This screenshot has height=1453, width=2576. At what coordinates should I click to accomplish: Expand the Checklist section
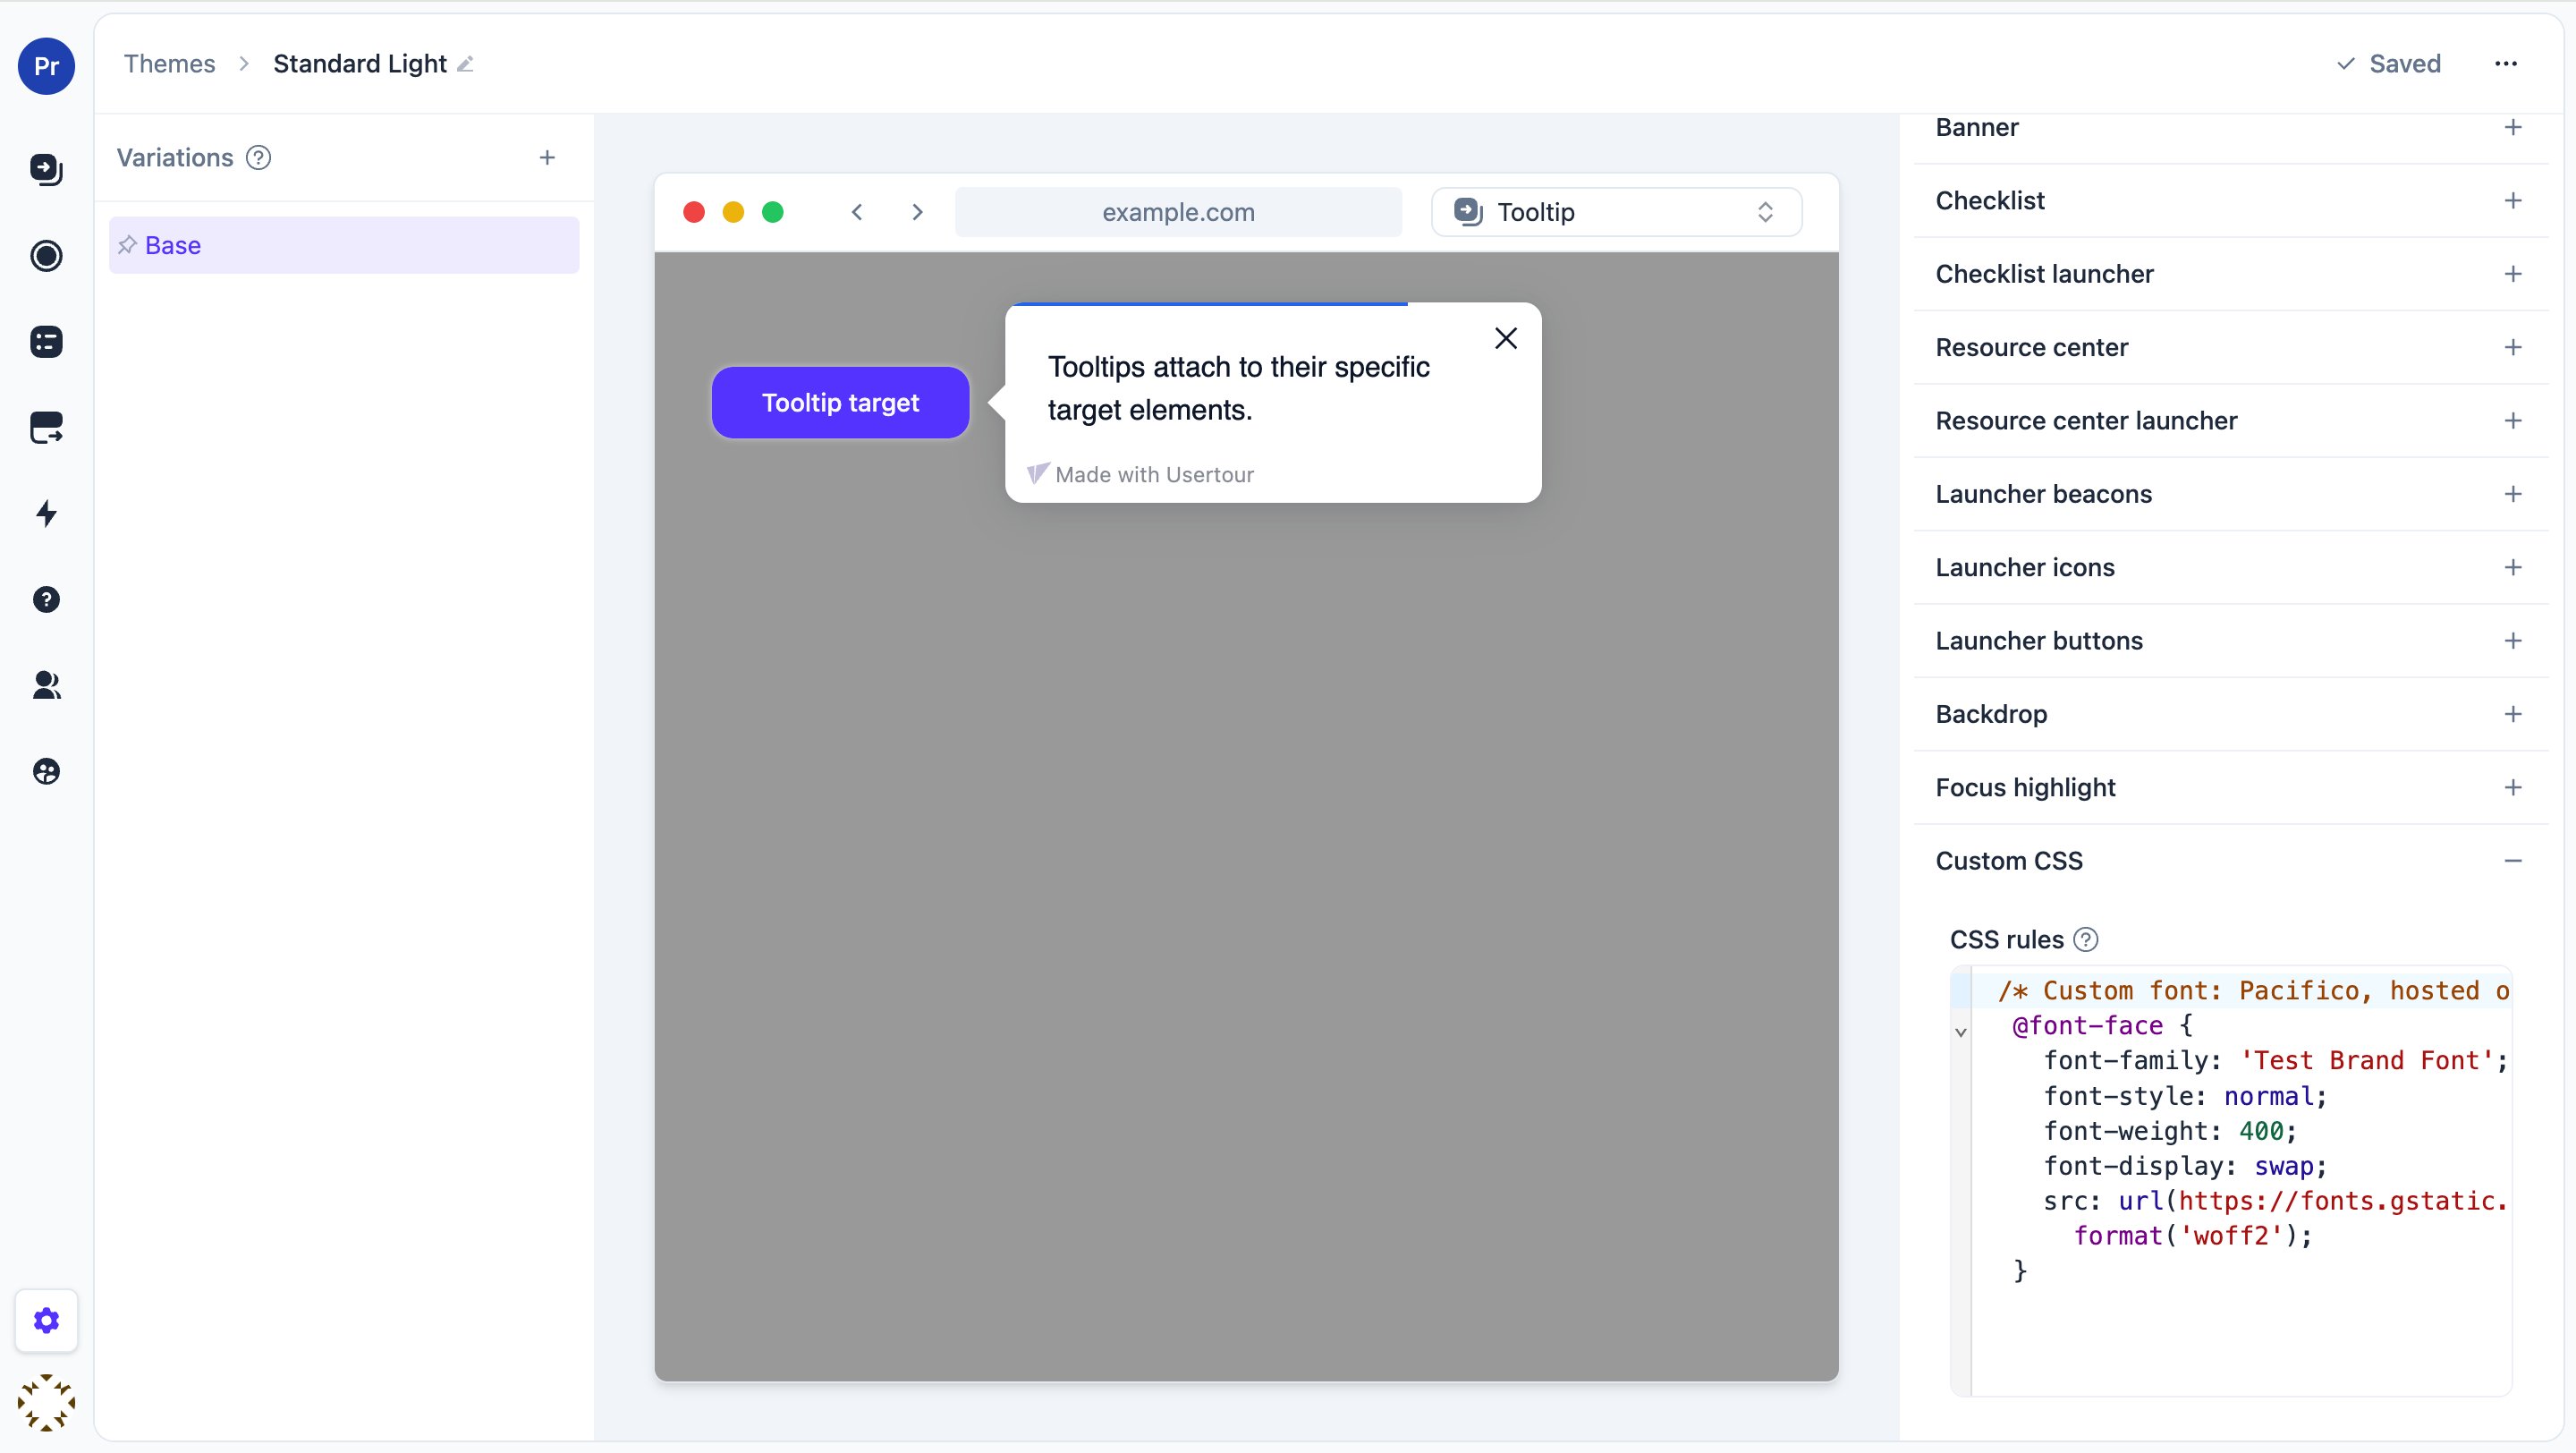[x=2230, y=201]
